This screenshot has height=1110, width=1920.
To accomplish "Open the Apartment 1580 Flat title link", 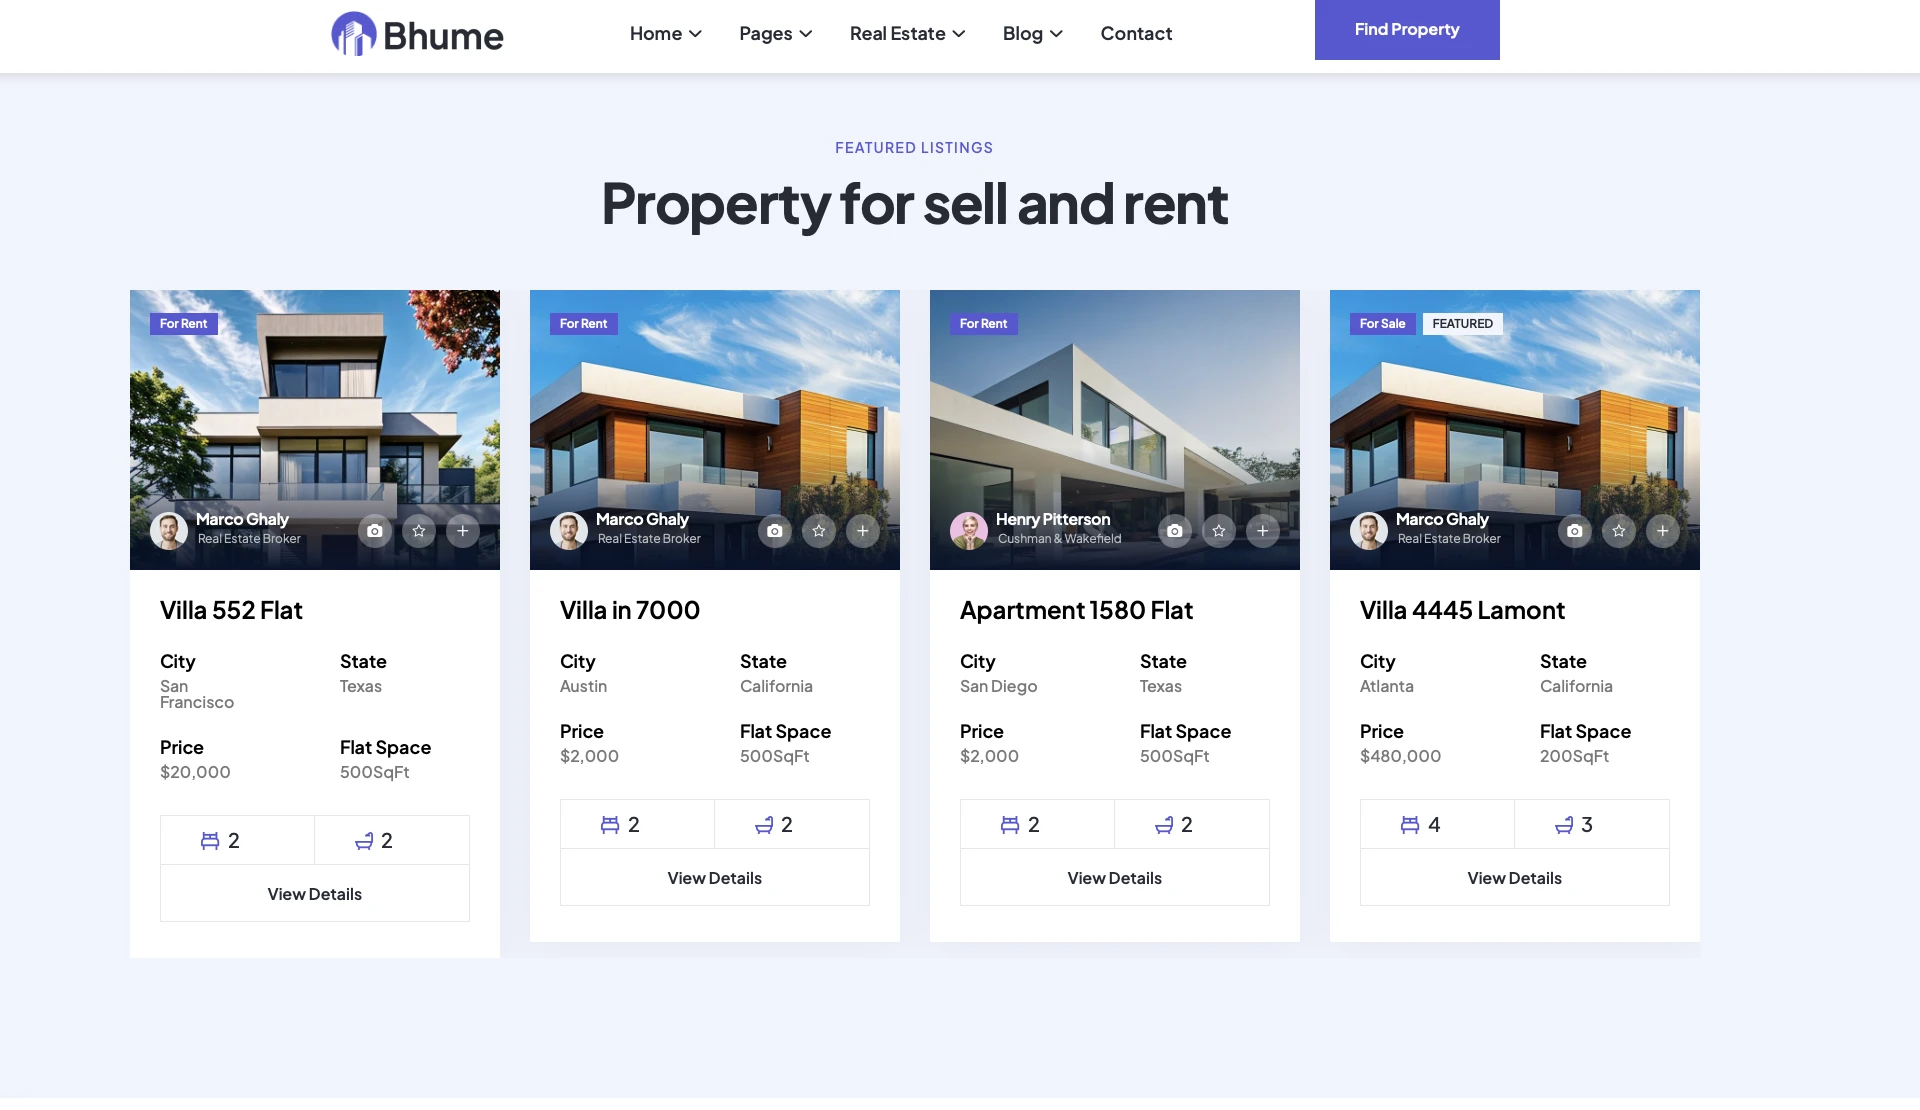I will pos(1077,610).
